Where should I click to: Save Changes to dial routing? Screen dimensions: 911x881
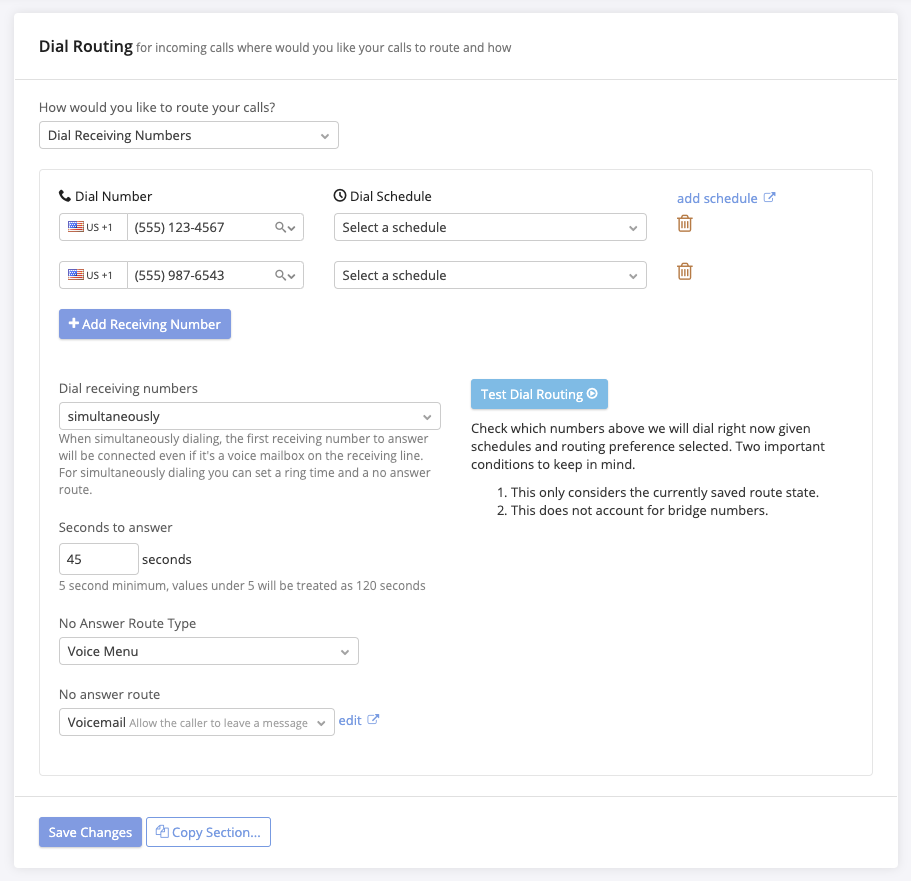[90, 832]
